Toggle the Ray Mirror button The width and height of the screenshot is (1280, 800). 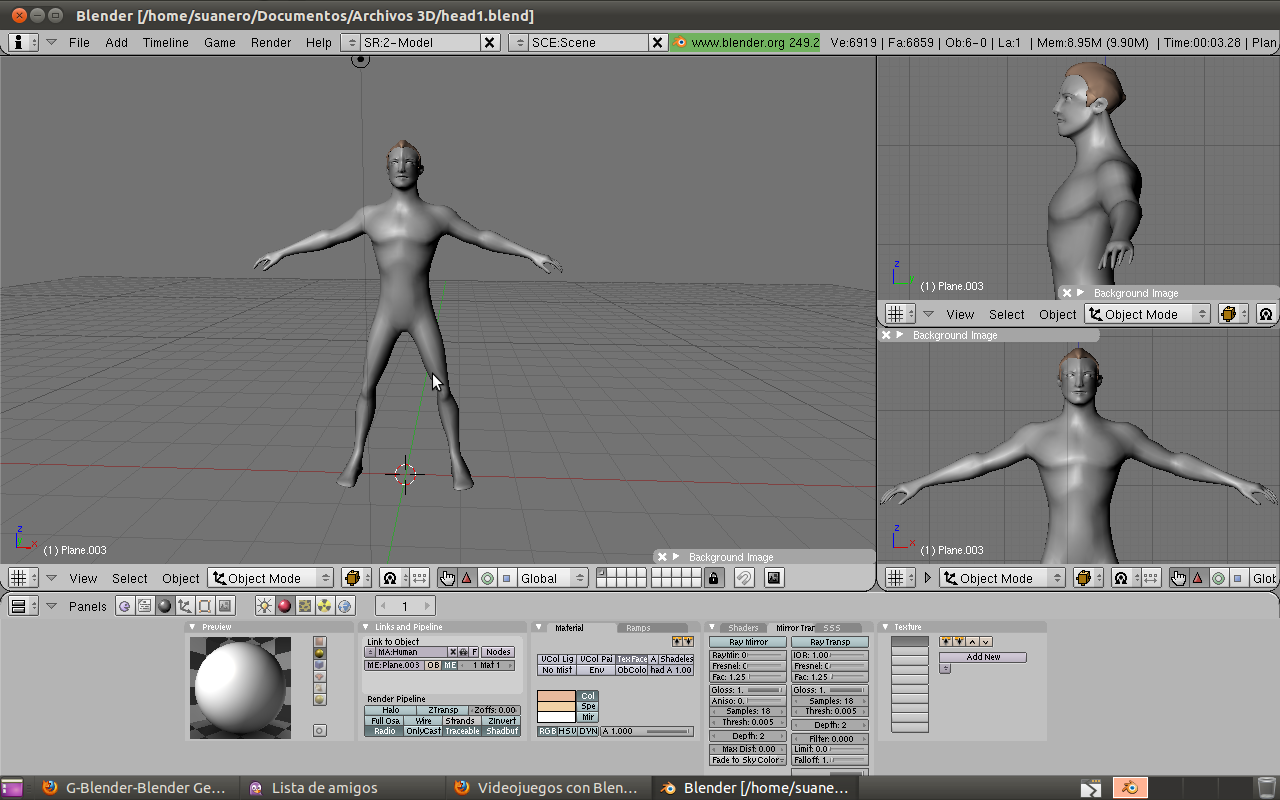click(748, 642)
